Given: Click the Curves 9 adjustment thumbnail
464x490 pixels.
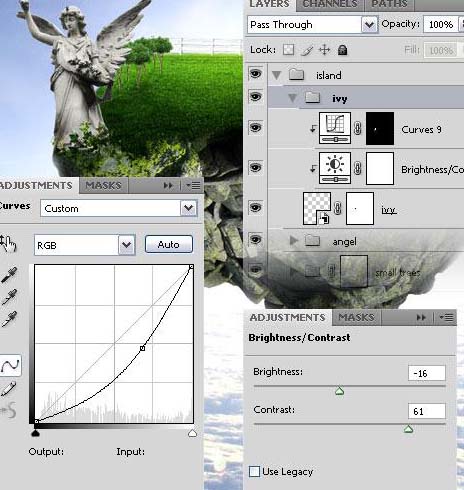Looking at the screenshot, I should click(335, 128).
